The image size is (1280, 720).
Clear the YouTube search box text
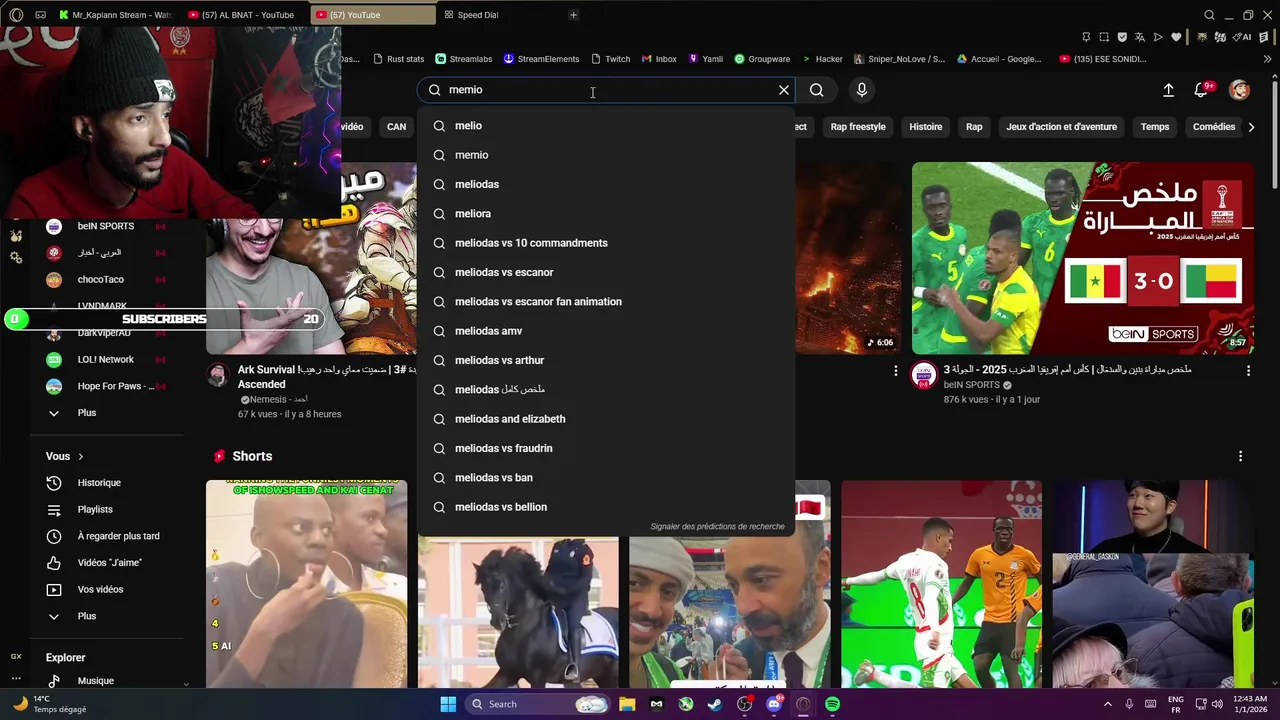click(784, 90)
